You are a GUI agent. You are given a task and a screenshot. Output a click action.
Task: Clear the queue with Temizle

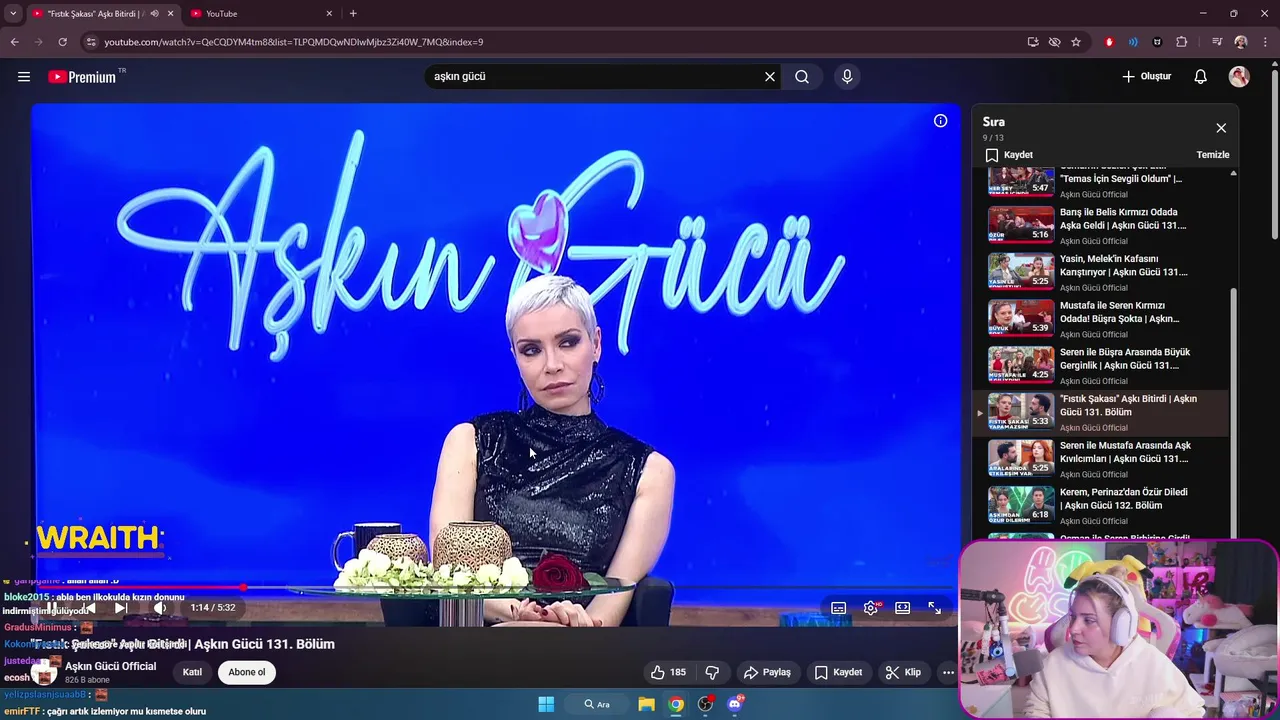click(x=1213, y=155)
